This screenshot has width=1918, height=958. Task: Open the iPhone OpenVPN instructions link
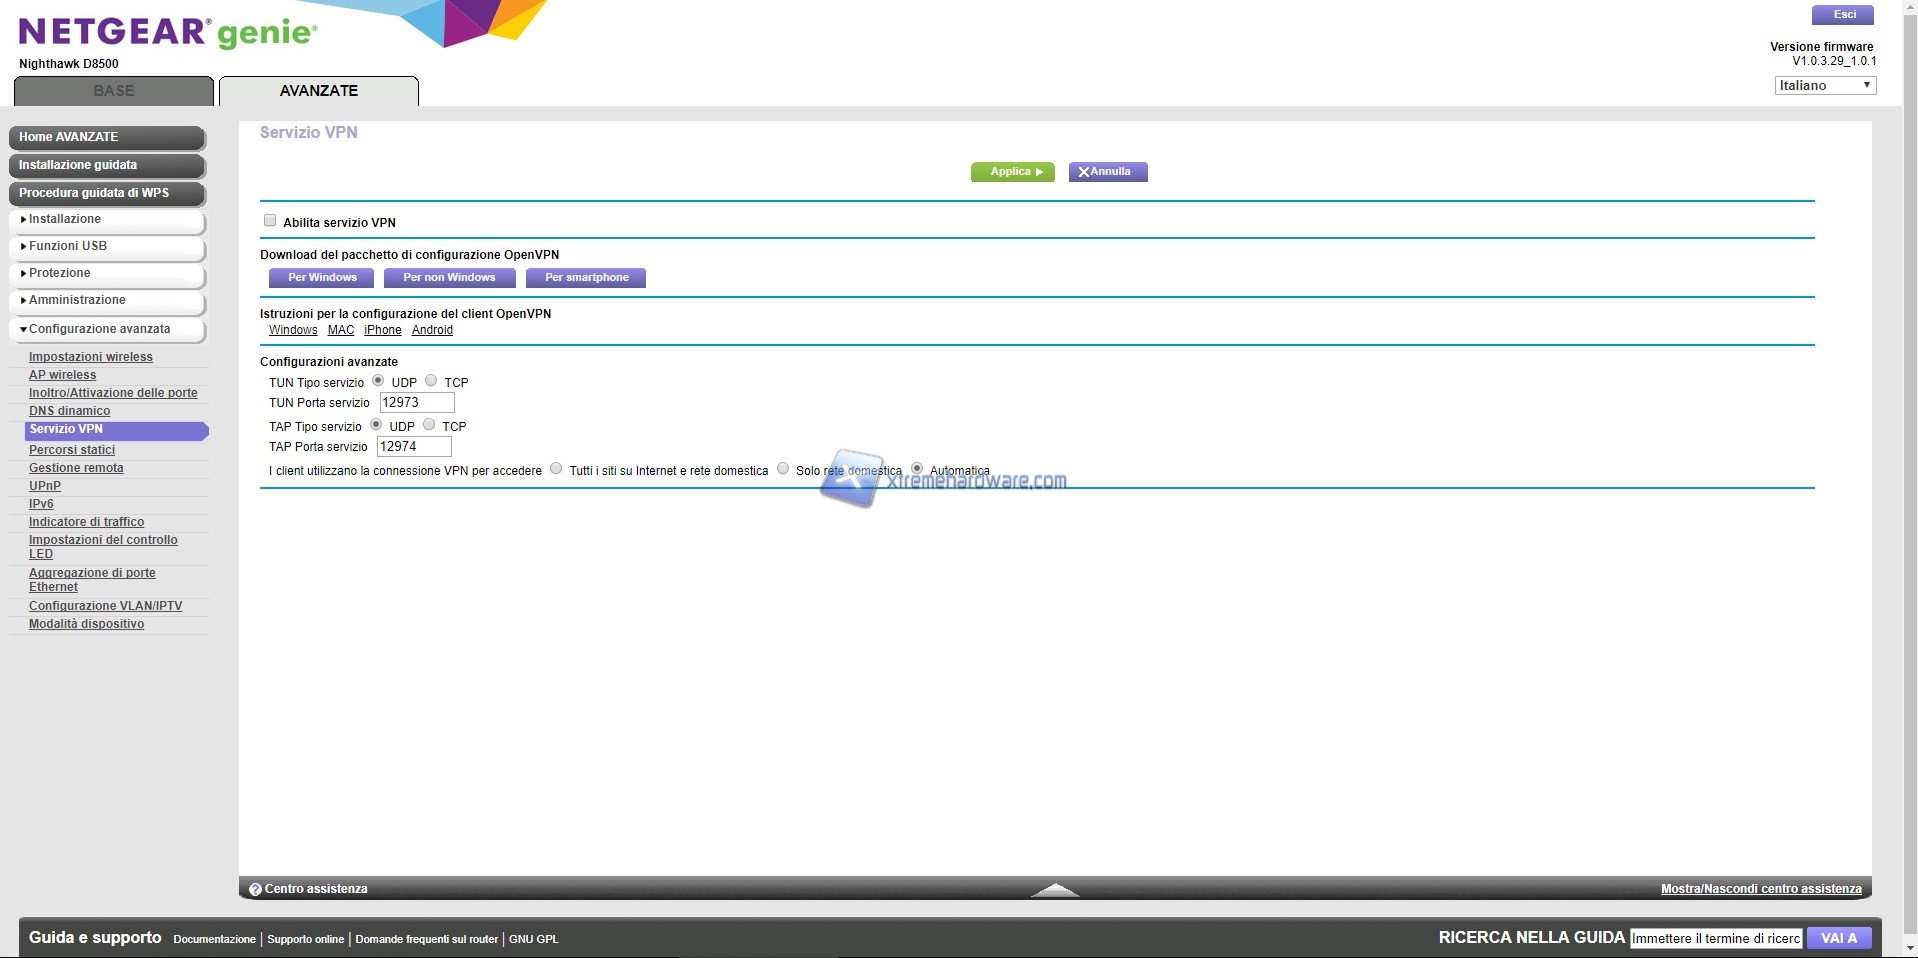click(382, 330)
